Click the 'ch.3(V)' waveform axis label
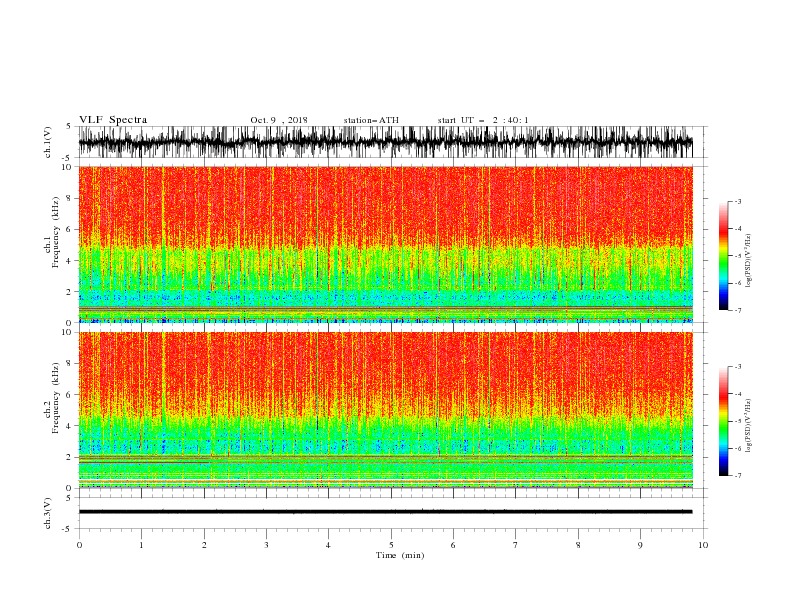The height and width of the screenshot is (612, 792). (x=48, y=513)
